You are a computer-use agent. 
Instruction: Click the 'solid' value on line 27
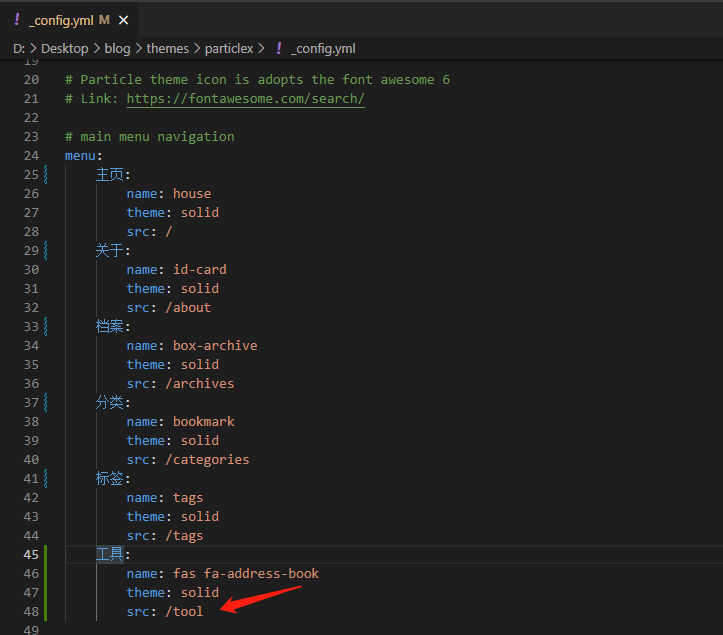(200, 213)
